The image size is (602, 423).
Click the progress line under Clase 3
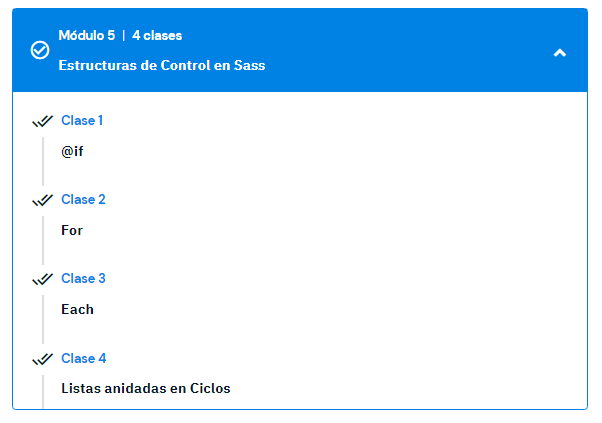pyautogui.click(x=43, y=318)
